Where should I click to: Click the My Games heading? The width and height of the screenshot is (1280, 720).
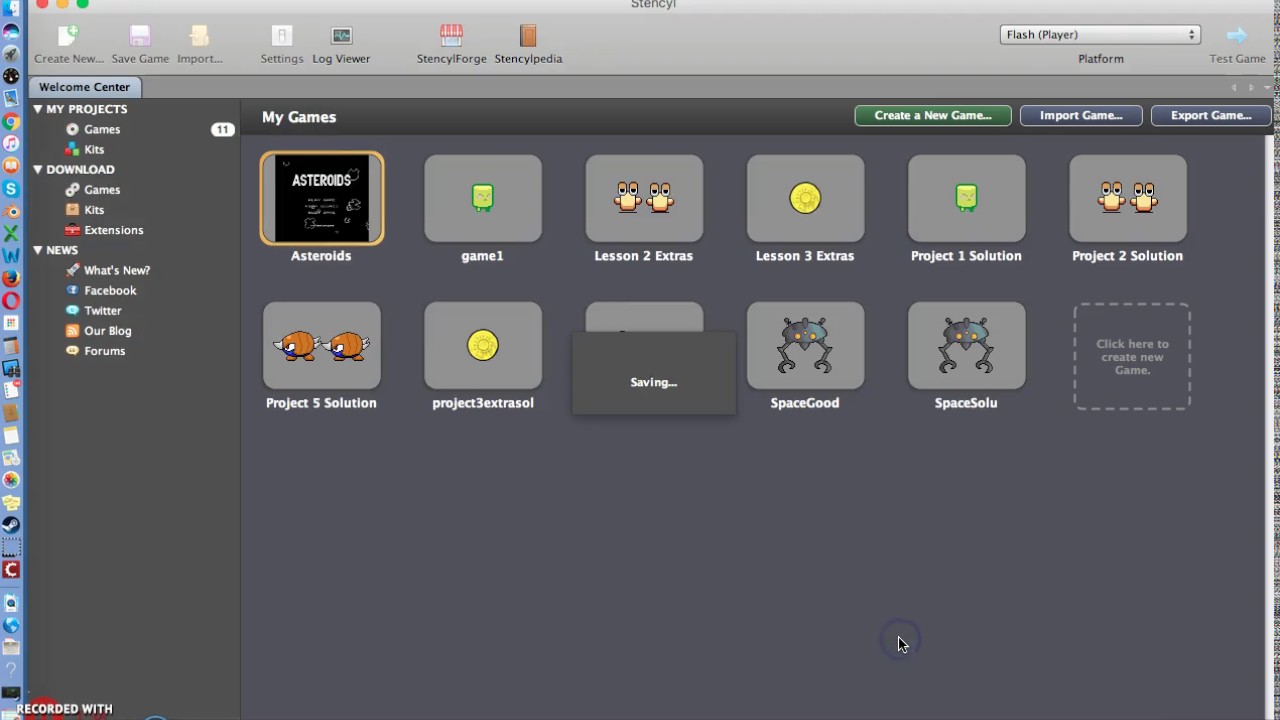(x=299, y=117)
